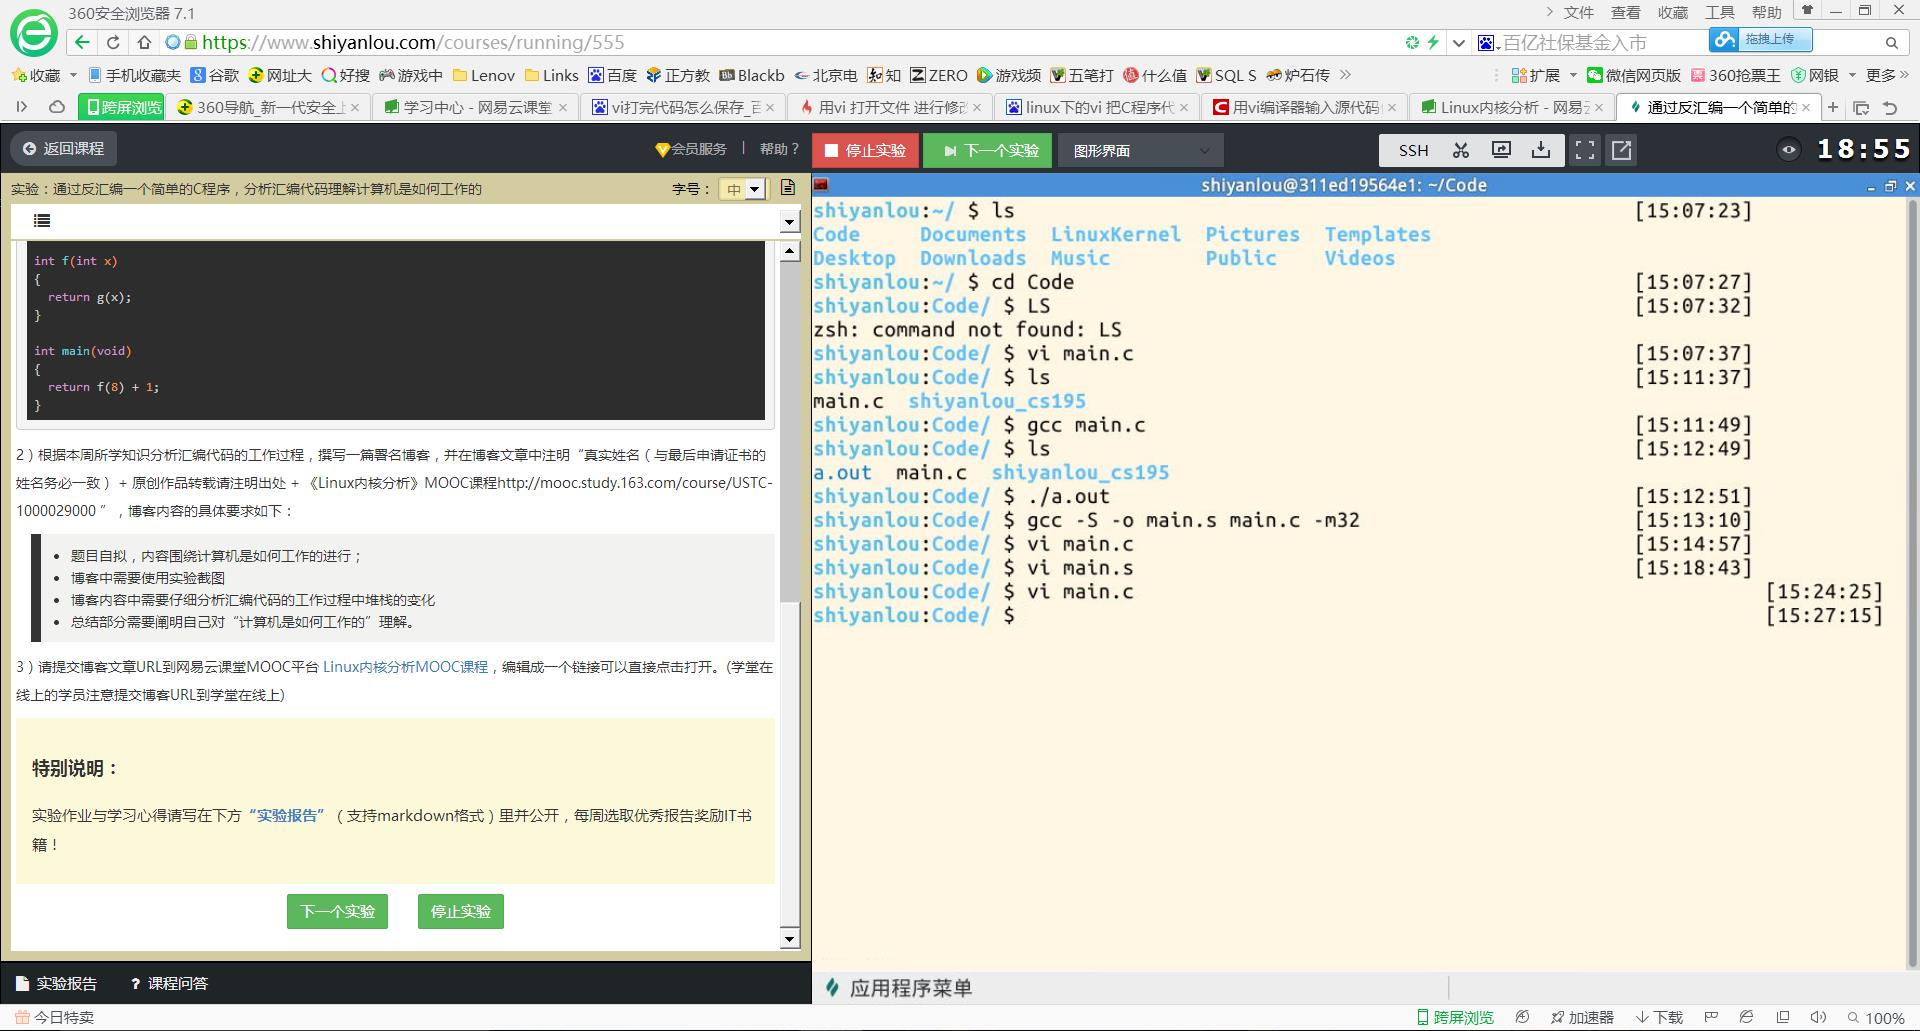Viewport: 1920px width, 1031px height.
Task: Click the 加速器 accelerator status bar icon
Action: 1582,1017
